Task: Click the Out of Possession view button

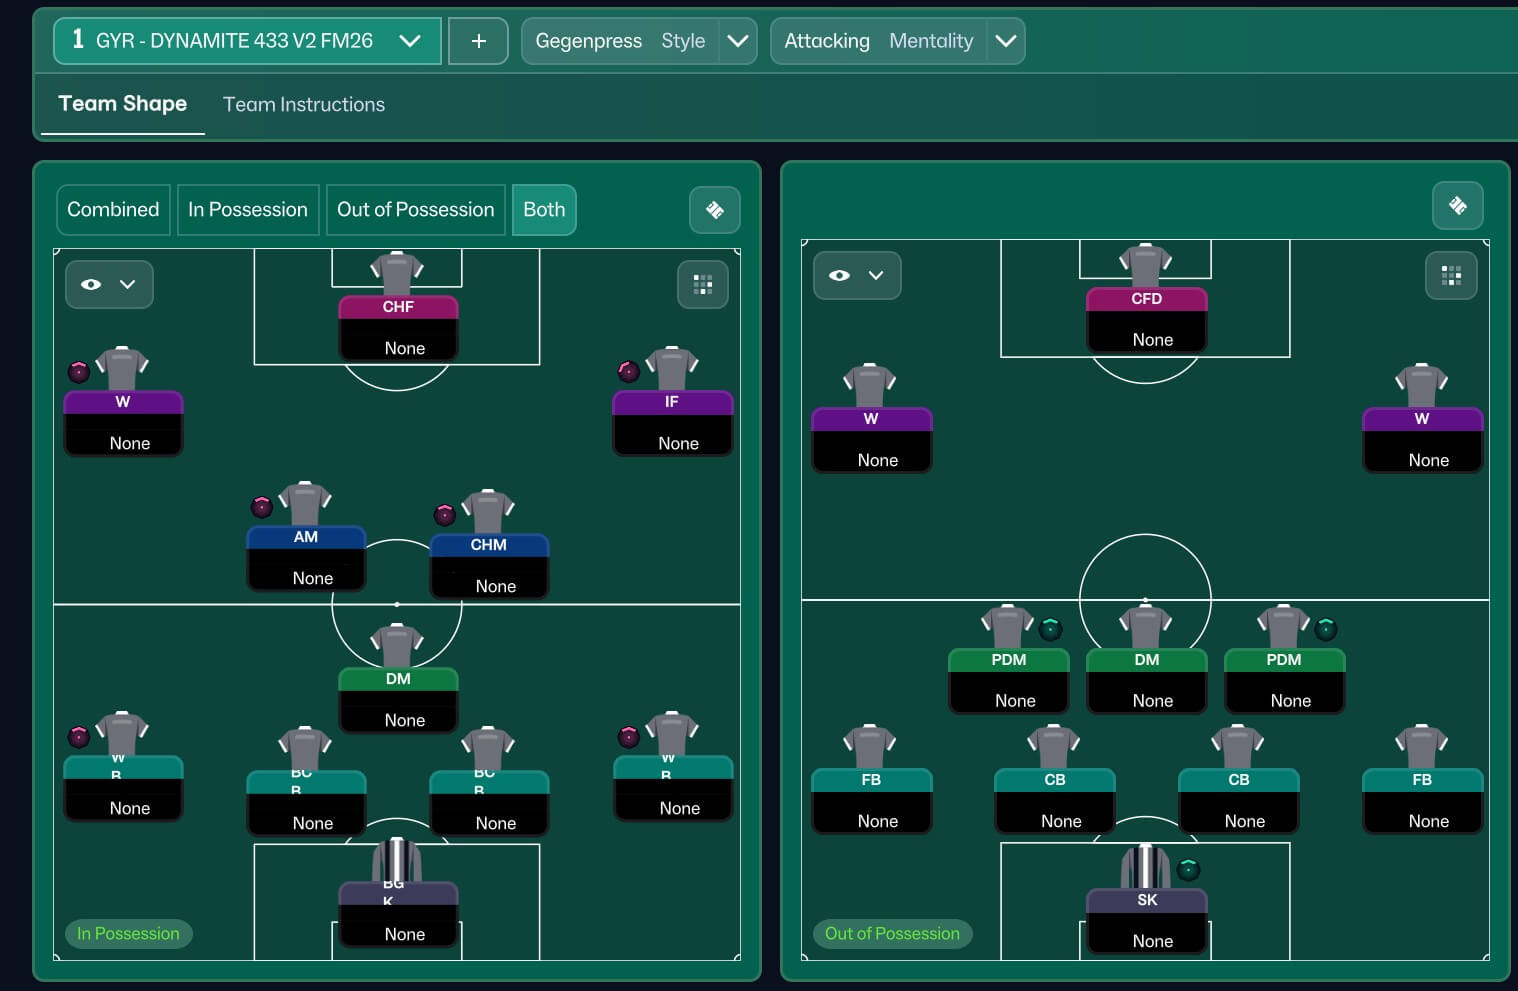Action: coord(415,210)
